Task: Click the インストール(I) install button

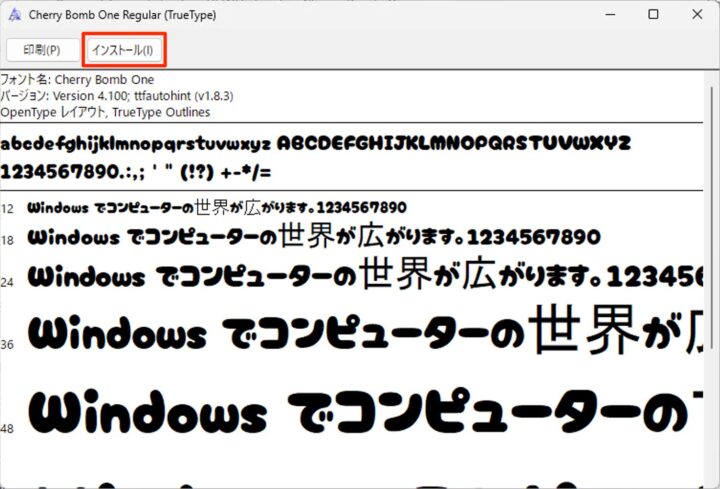Action: pyautogui.click(x=124, y=50)
